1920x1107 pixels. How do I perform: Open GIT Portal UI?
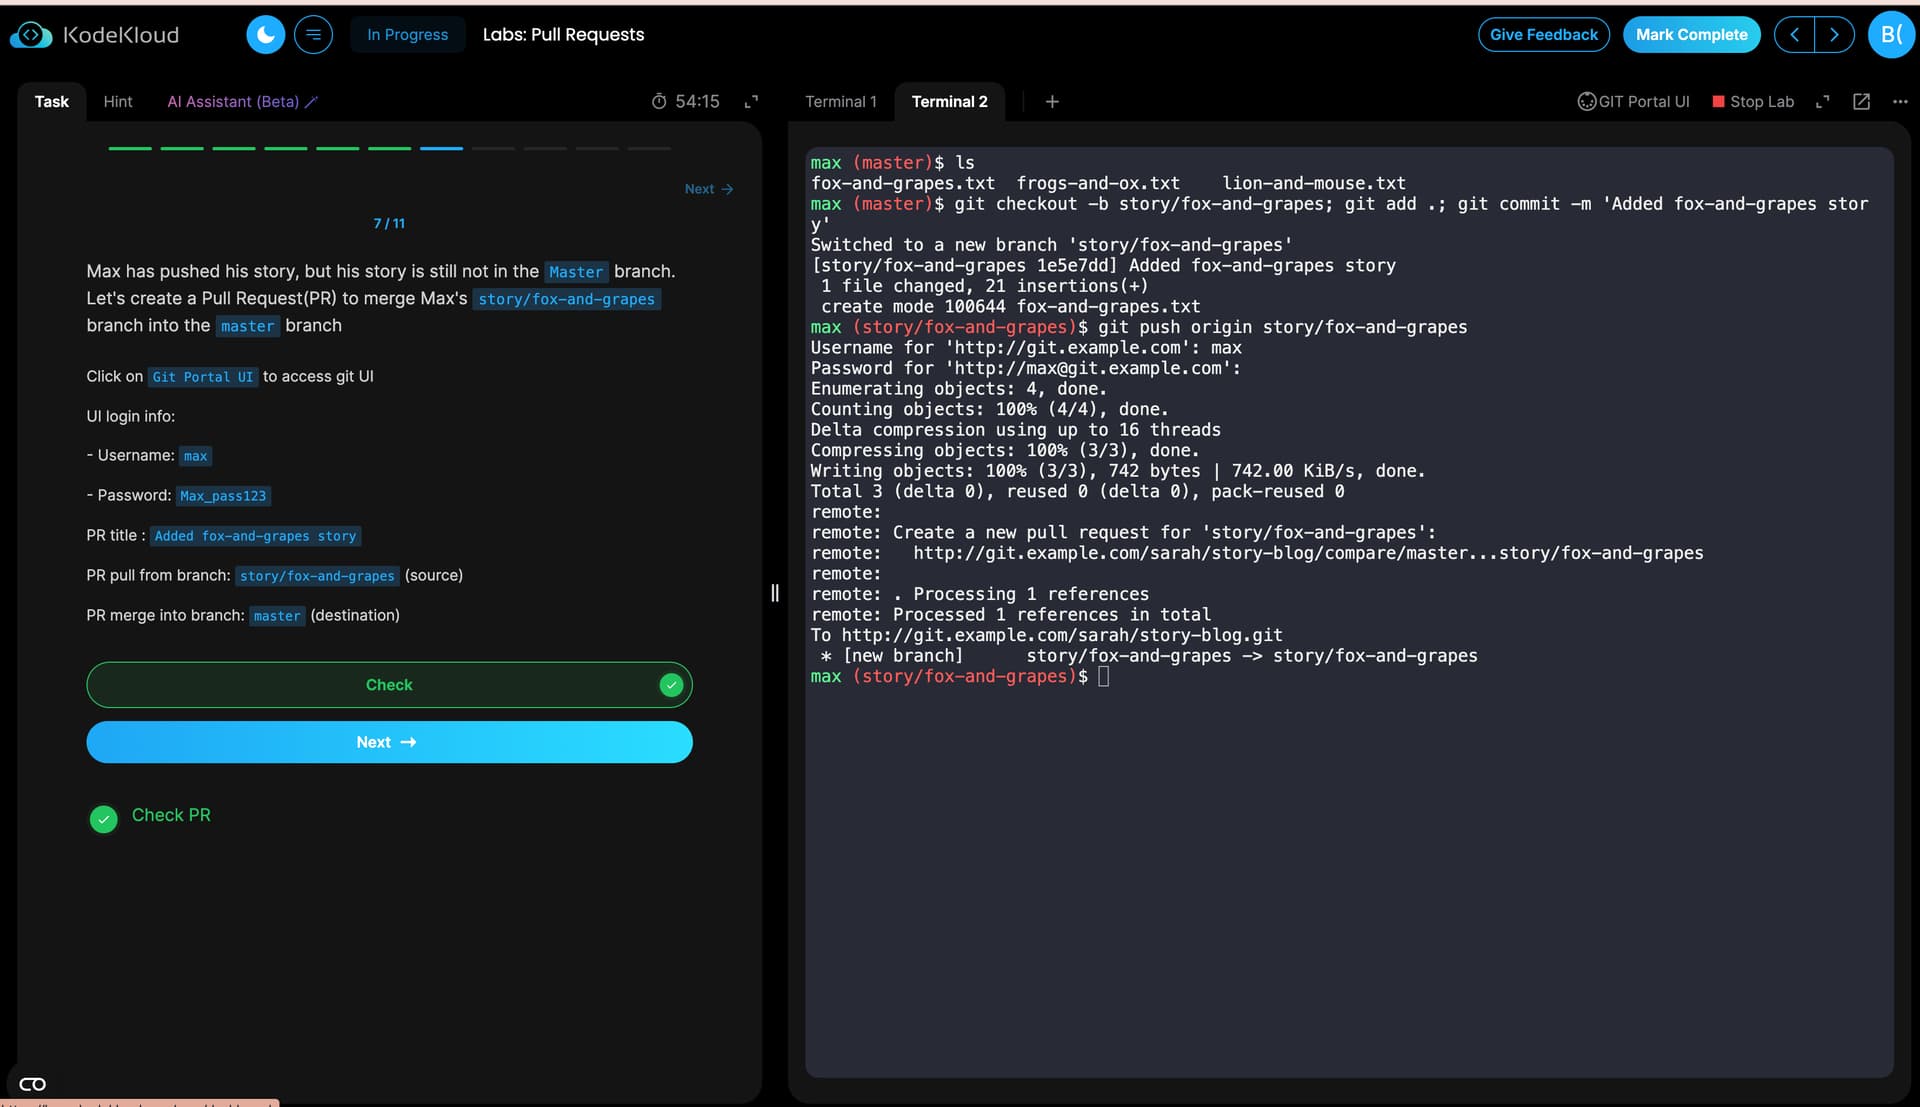click(1633, 101)
